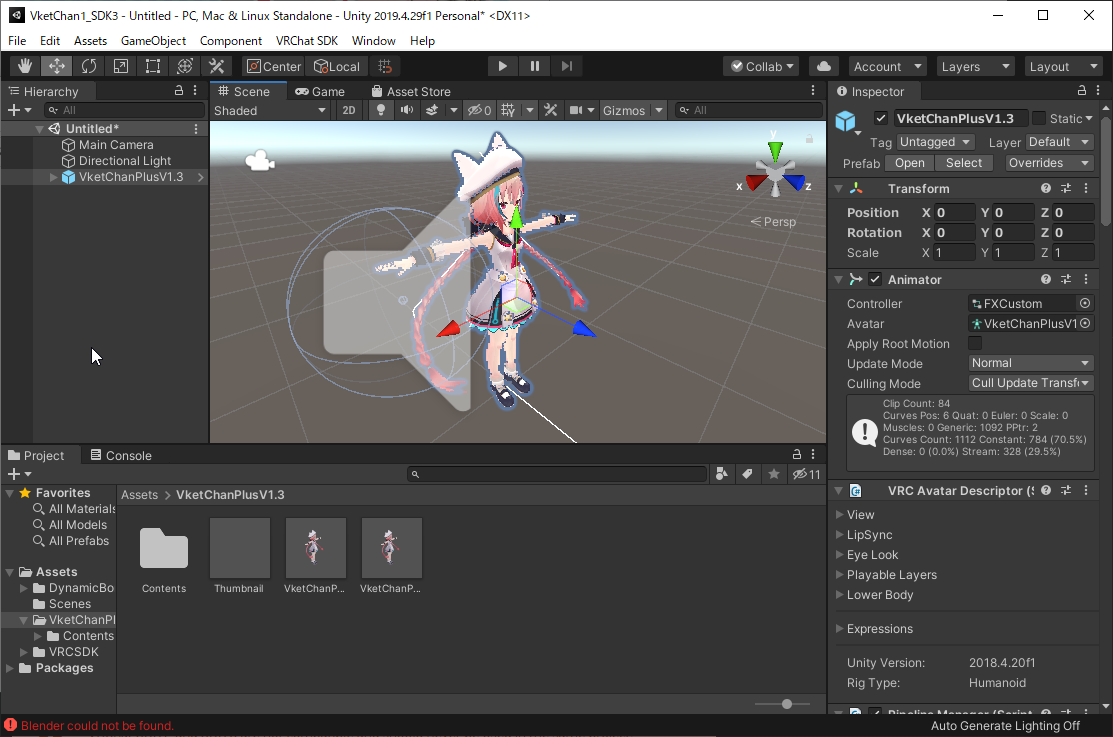Select the Rotate tool
The width and height of the screenshot is (1113, 737).
click(x=89, y=66)
